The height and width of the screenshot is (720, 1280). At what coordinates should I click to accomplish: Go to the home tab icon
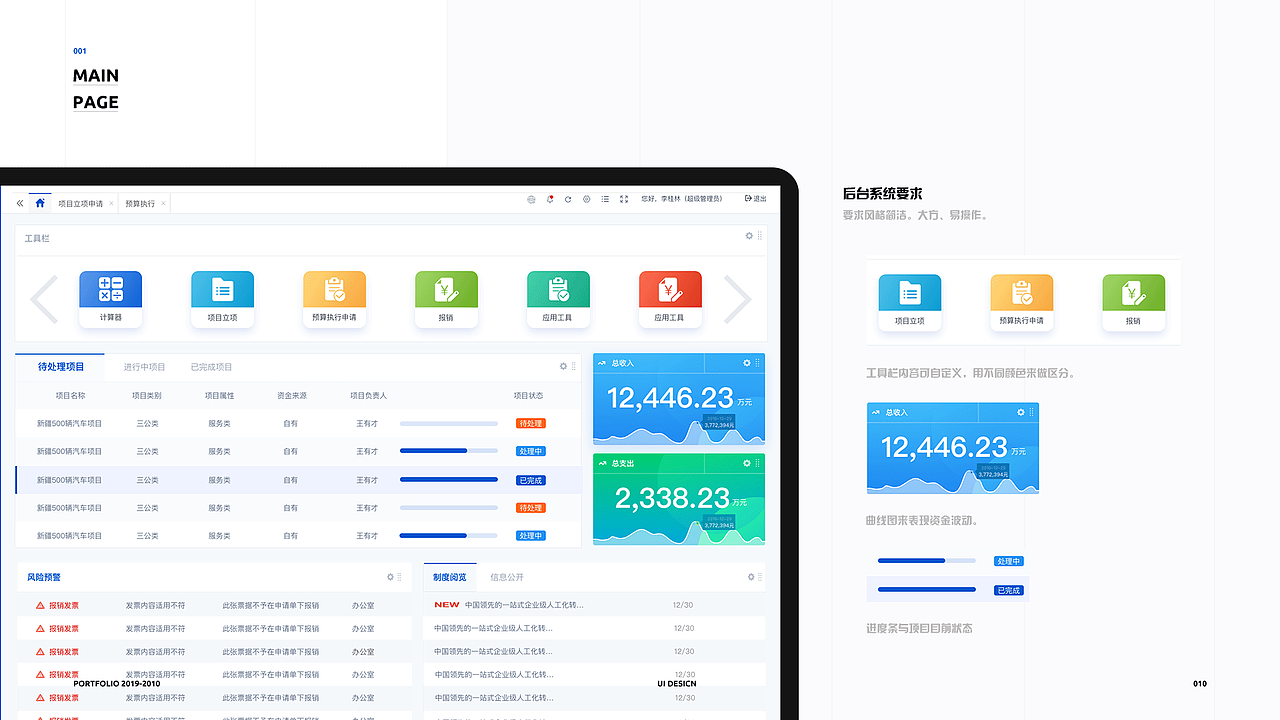tap(40, 203)
